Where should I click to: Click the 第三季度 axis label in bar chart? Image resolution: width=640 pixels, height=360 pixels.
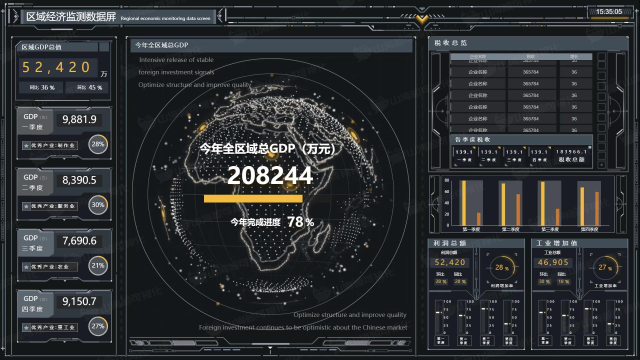550,229
